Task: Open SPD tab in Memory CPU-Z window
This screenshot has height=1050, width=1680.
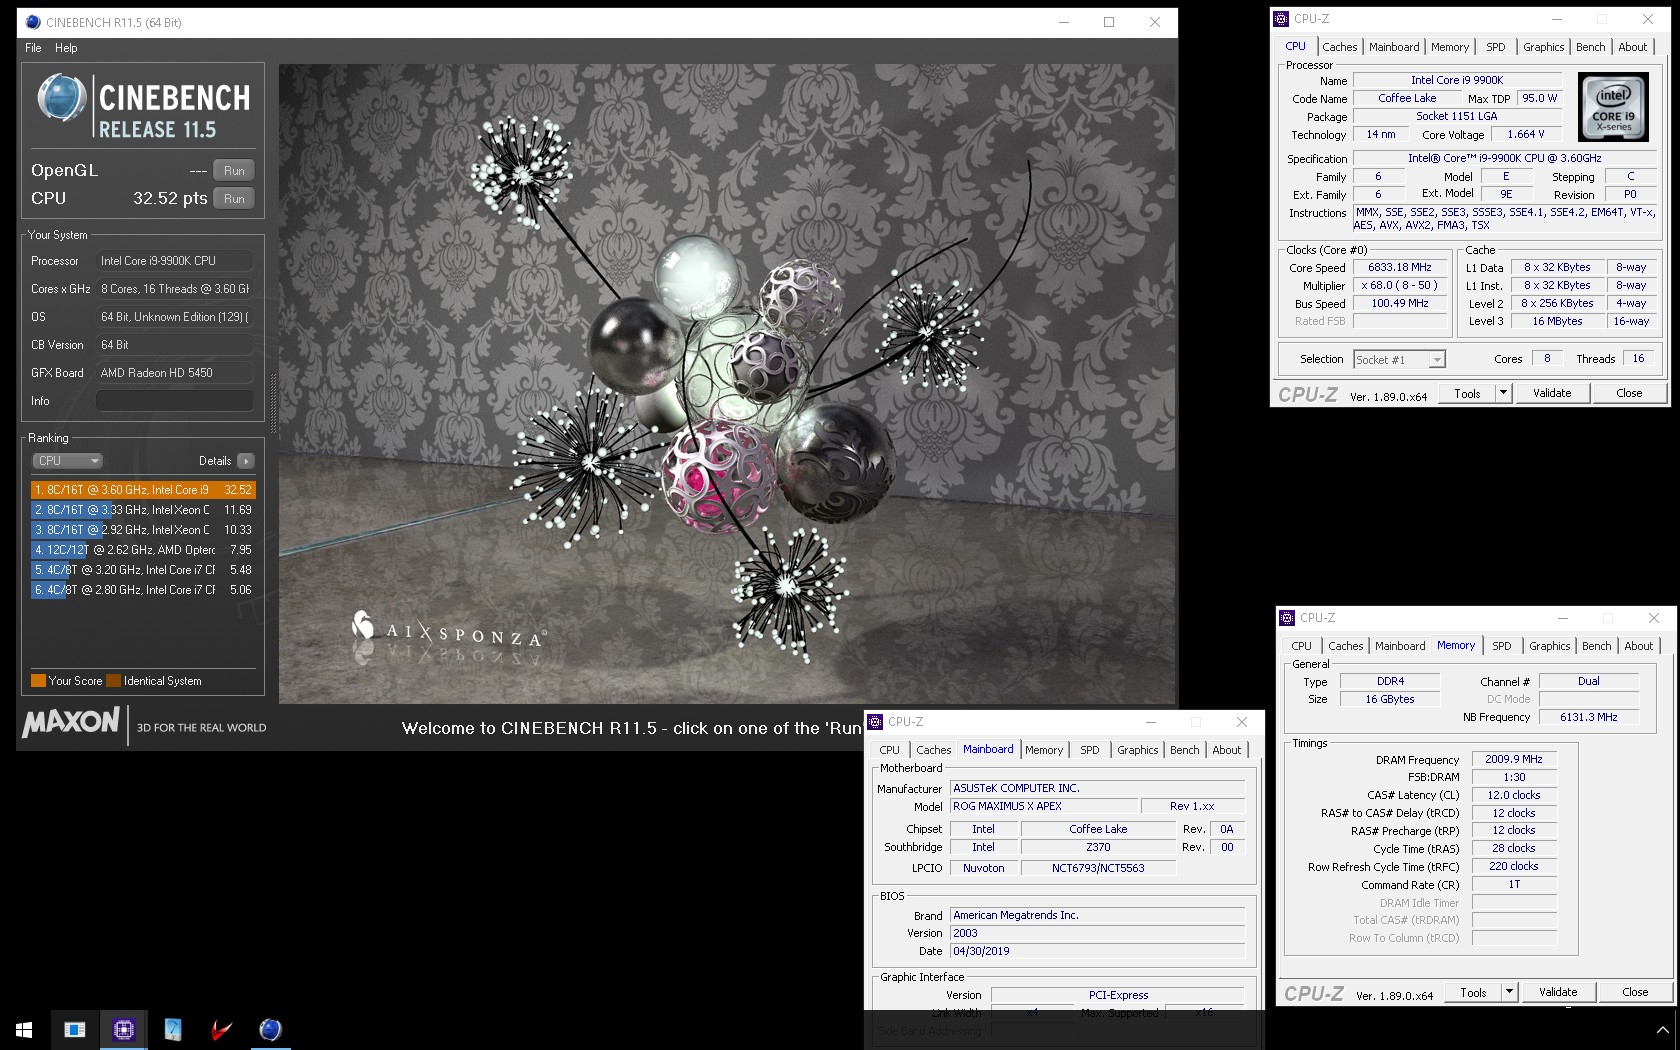Action: (1501, 646)
